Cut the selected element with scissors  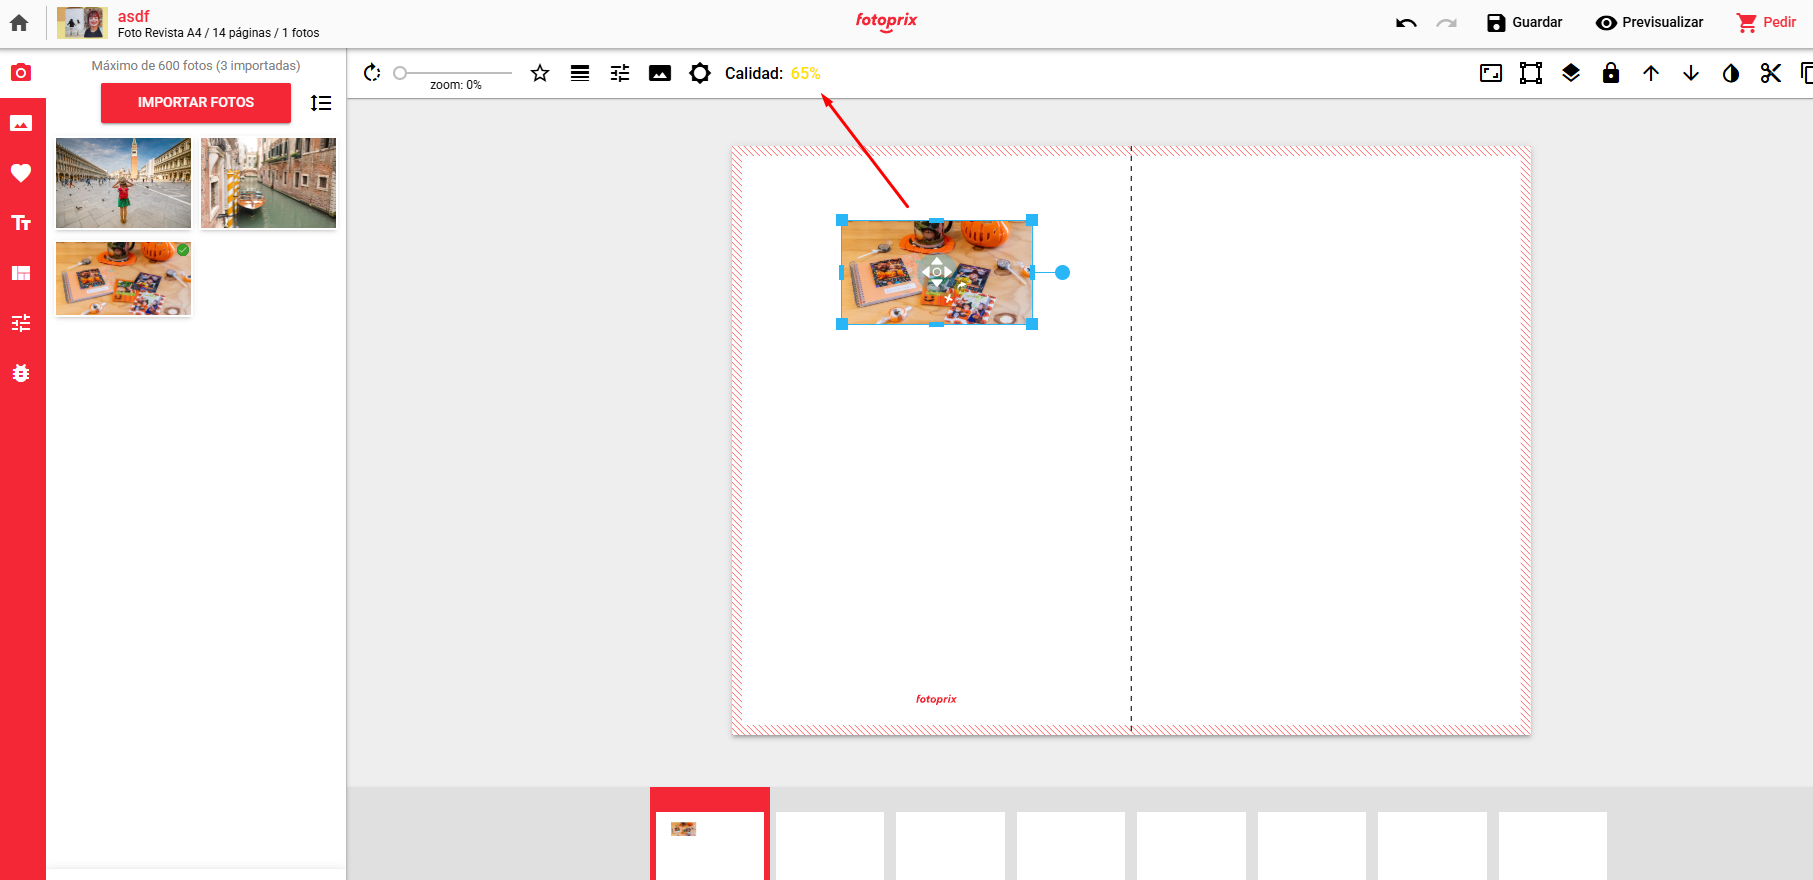click(x=1771, y=73)
